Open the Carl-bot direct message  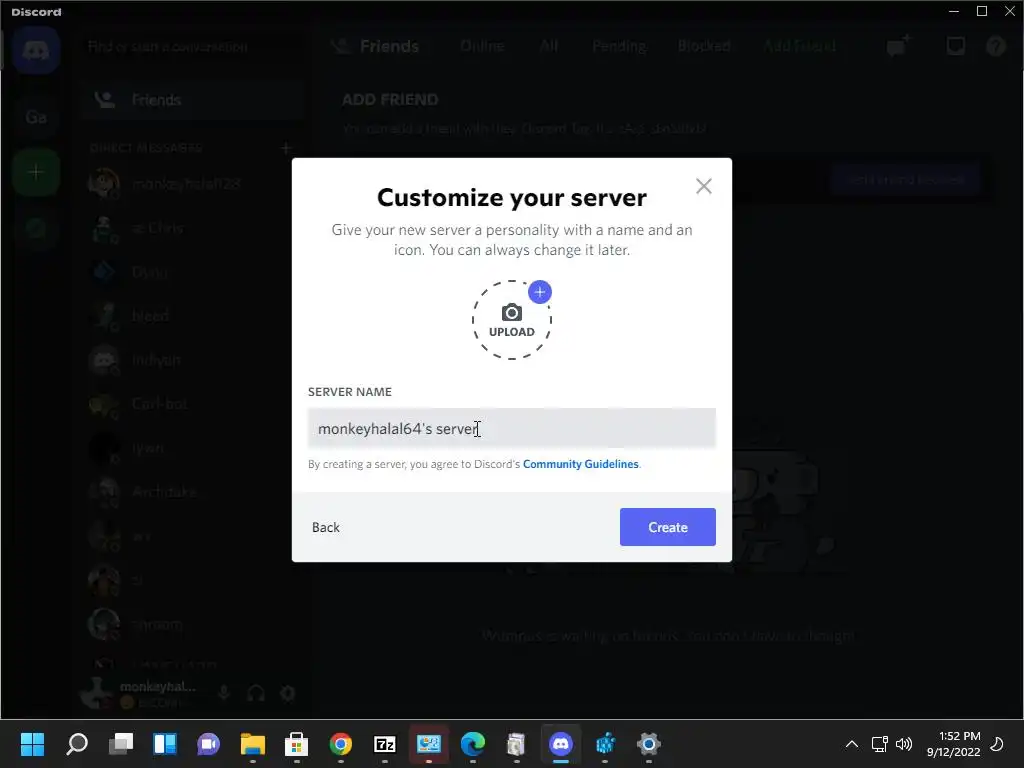click(x=193, y=404)
